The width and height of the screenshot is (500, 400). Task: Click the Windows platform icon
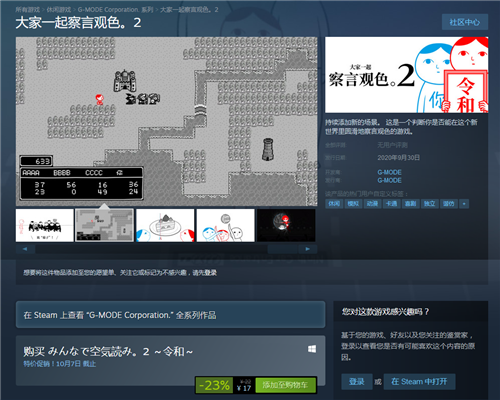coord(312,349)
